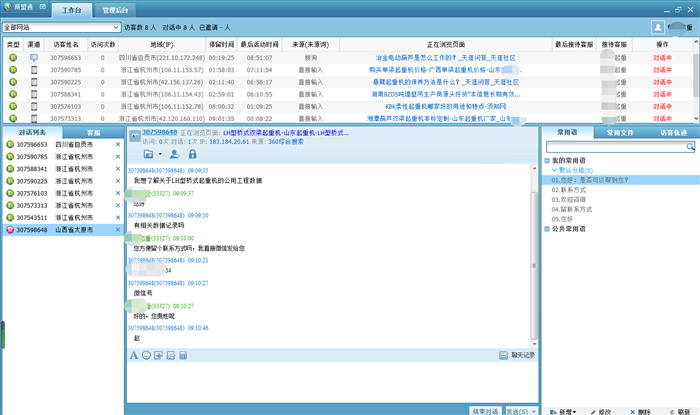
Task: Open the 聊天记录 chat history
Action: point(520,355)
